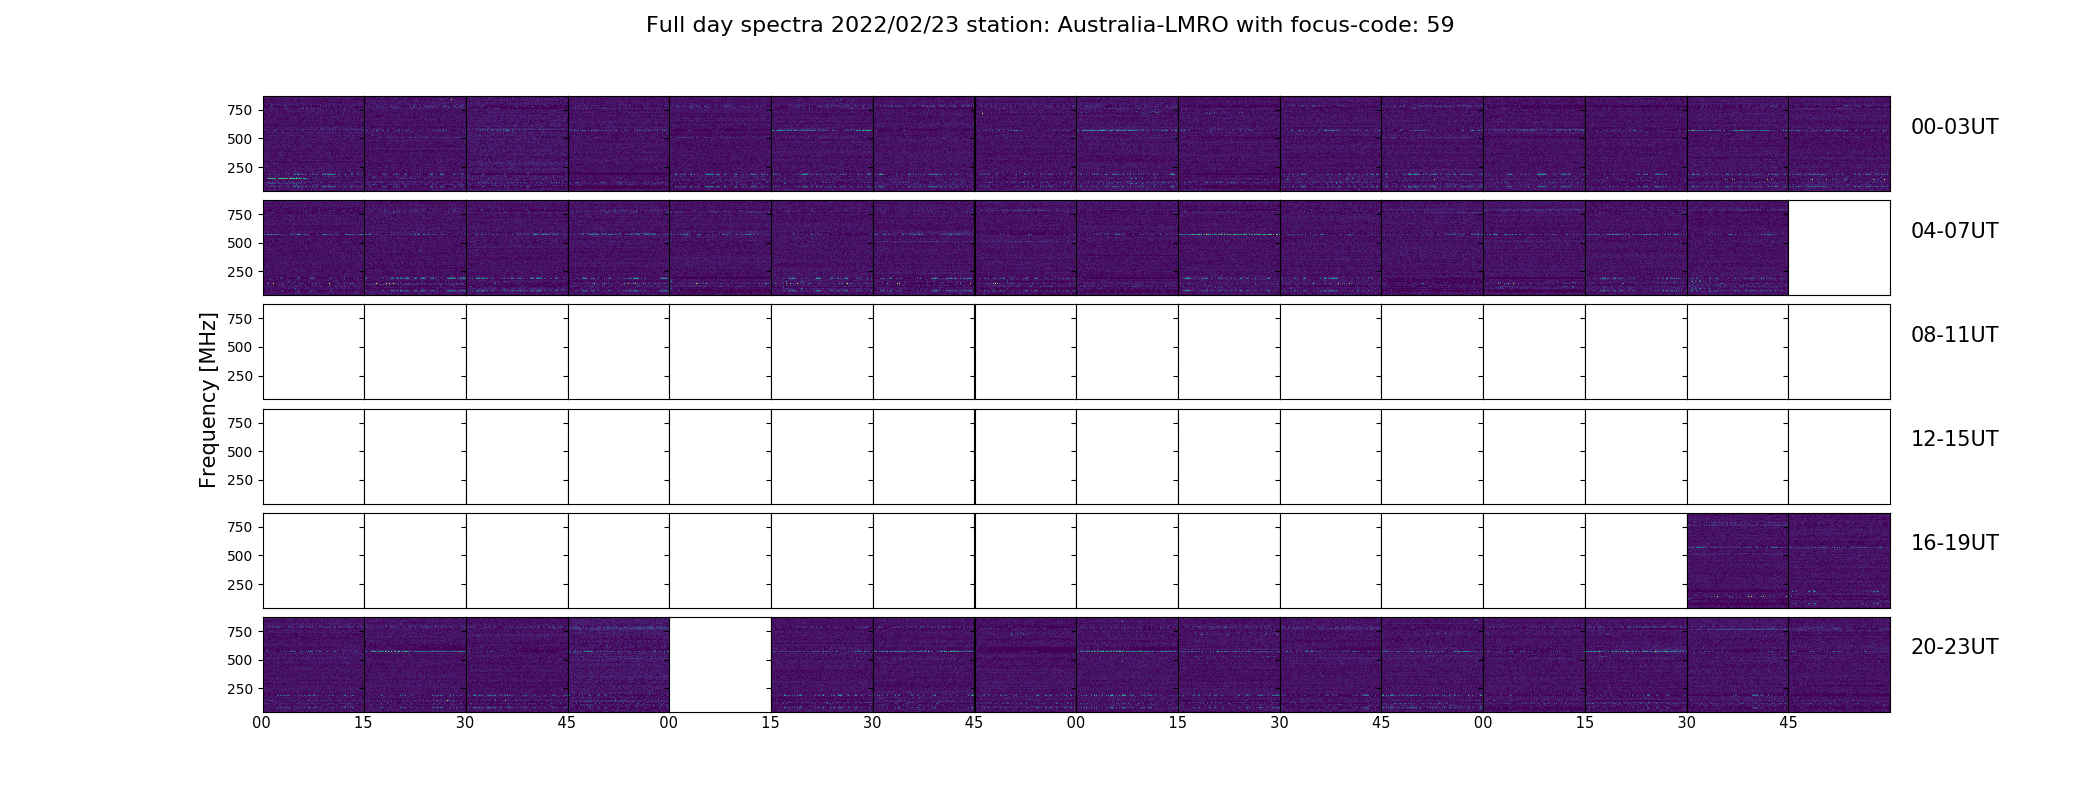
Task: Click the bright green burst in 00-03UT low frequencies
Action: [286, 179]
